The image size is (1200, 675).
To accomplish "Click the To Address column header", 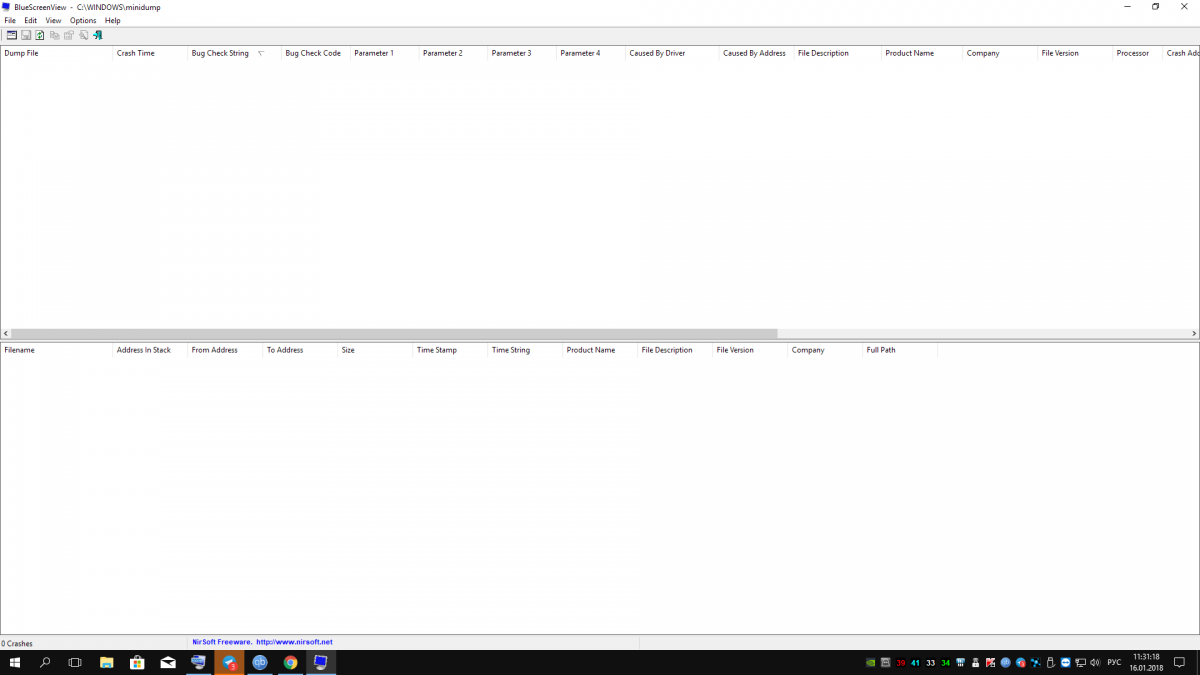I will [x=300, y=350].
